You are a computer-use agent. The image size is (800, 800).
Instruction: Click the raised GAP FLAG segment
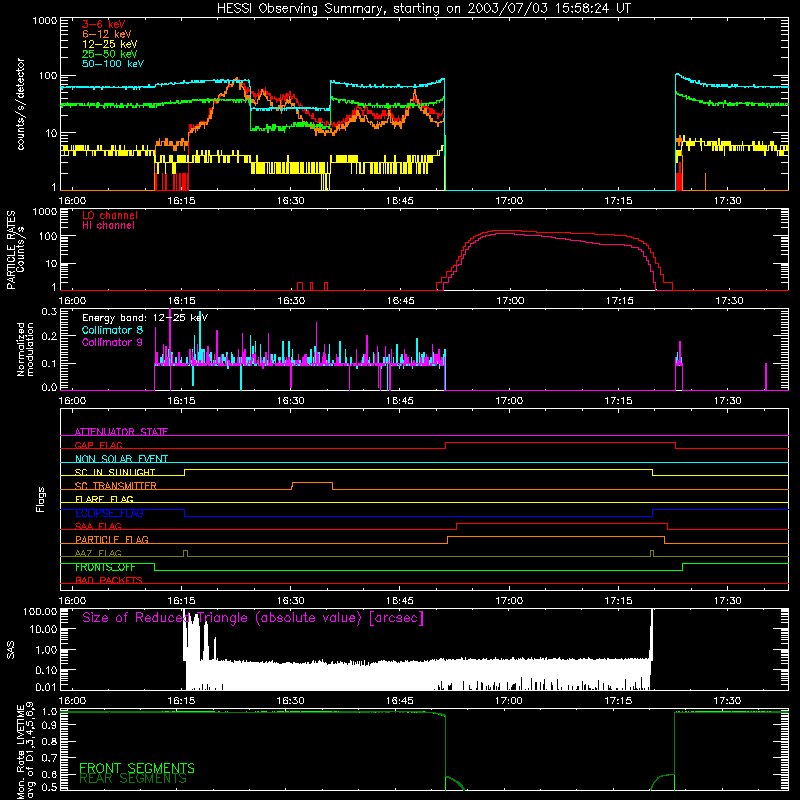pyautogui.click(x=560, y=443)
